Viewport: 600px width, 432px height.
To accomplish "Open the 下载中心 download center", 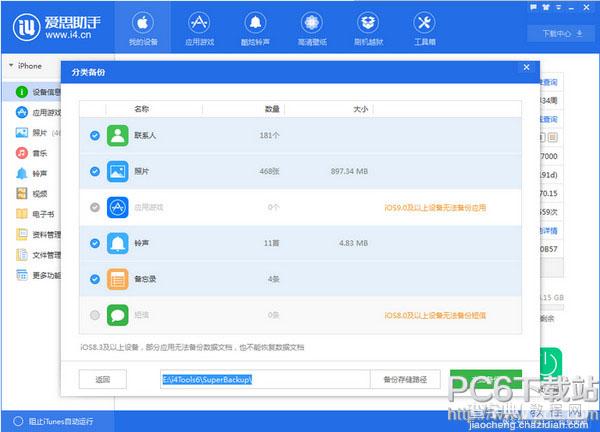I will tap(562, 34).
